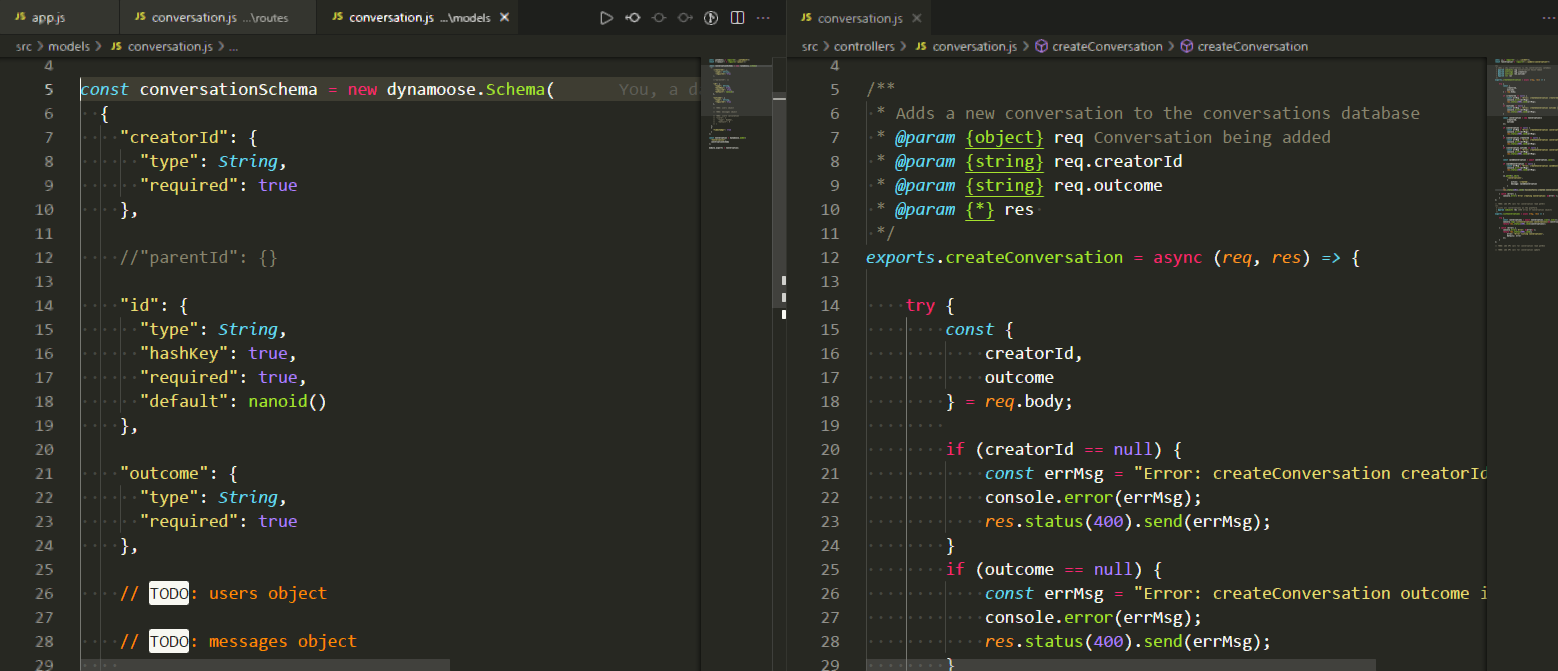The image size is (1558, 671).
Task: Open last 'createConversation' breadcrumb symbol
Action: click(1252, 46)
